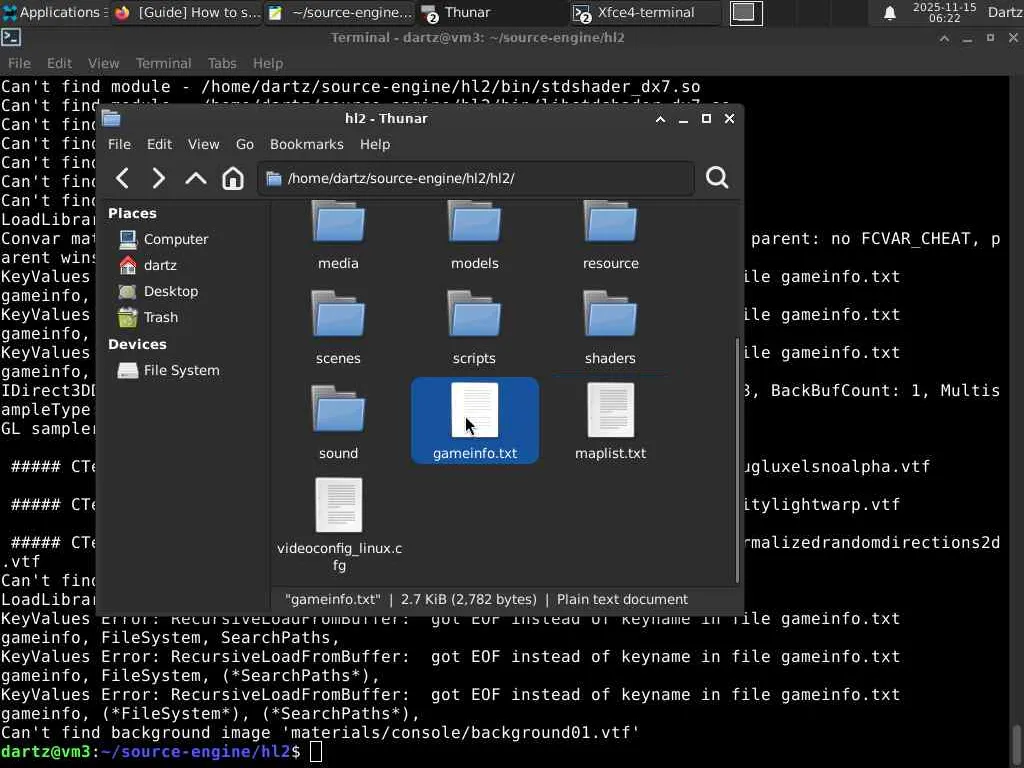The width and height of the screenshot is (1024, 768).
Task: Select the resource folder
Action: pos(611,236)
